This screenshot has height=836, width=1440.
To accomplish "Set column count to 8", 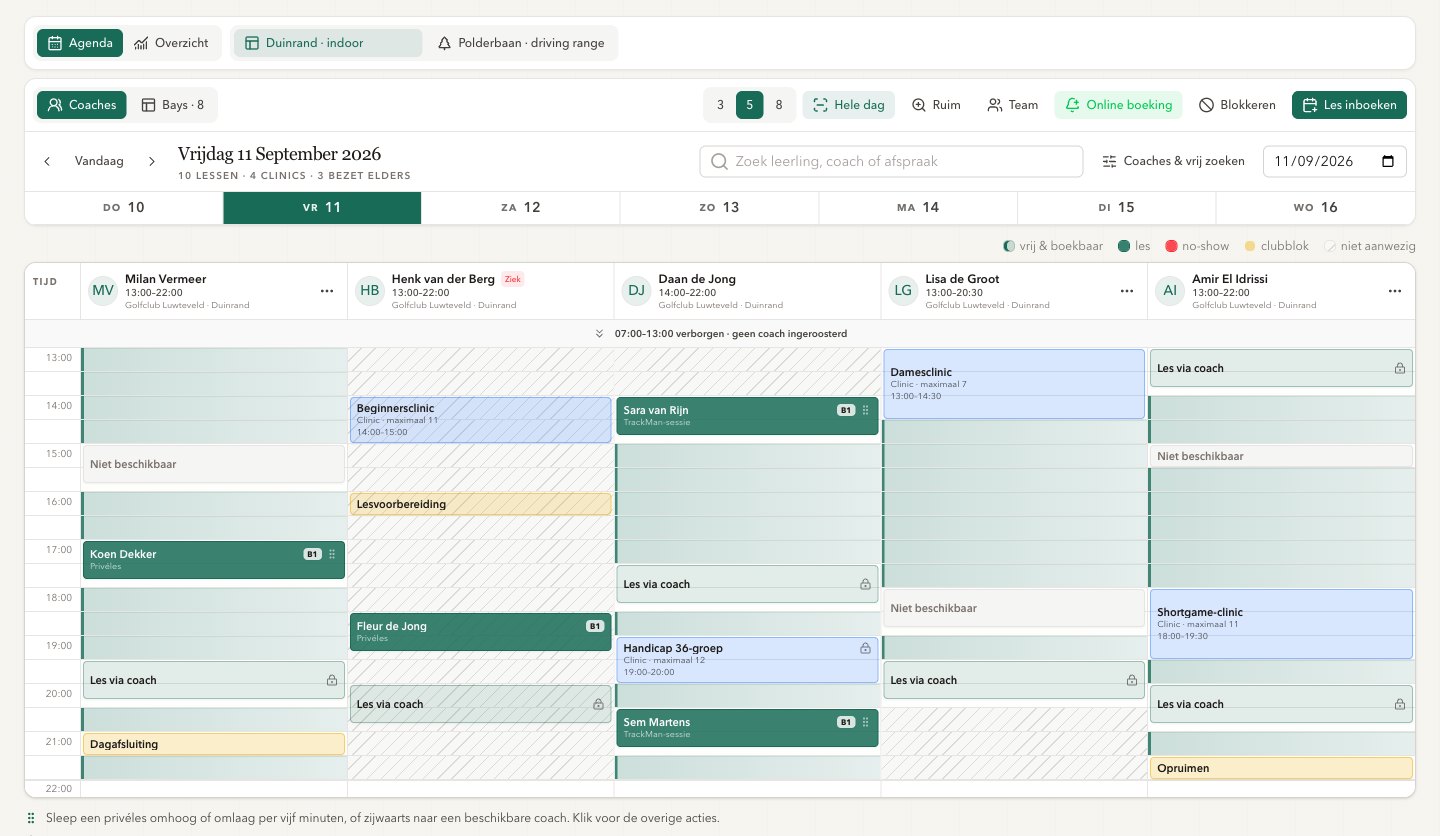I will click(779, 105).
